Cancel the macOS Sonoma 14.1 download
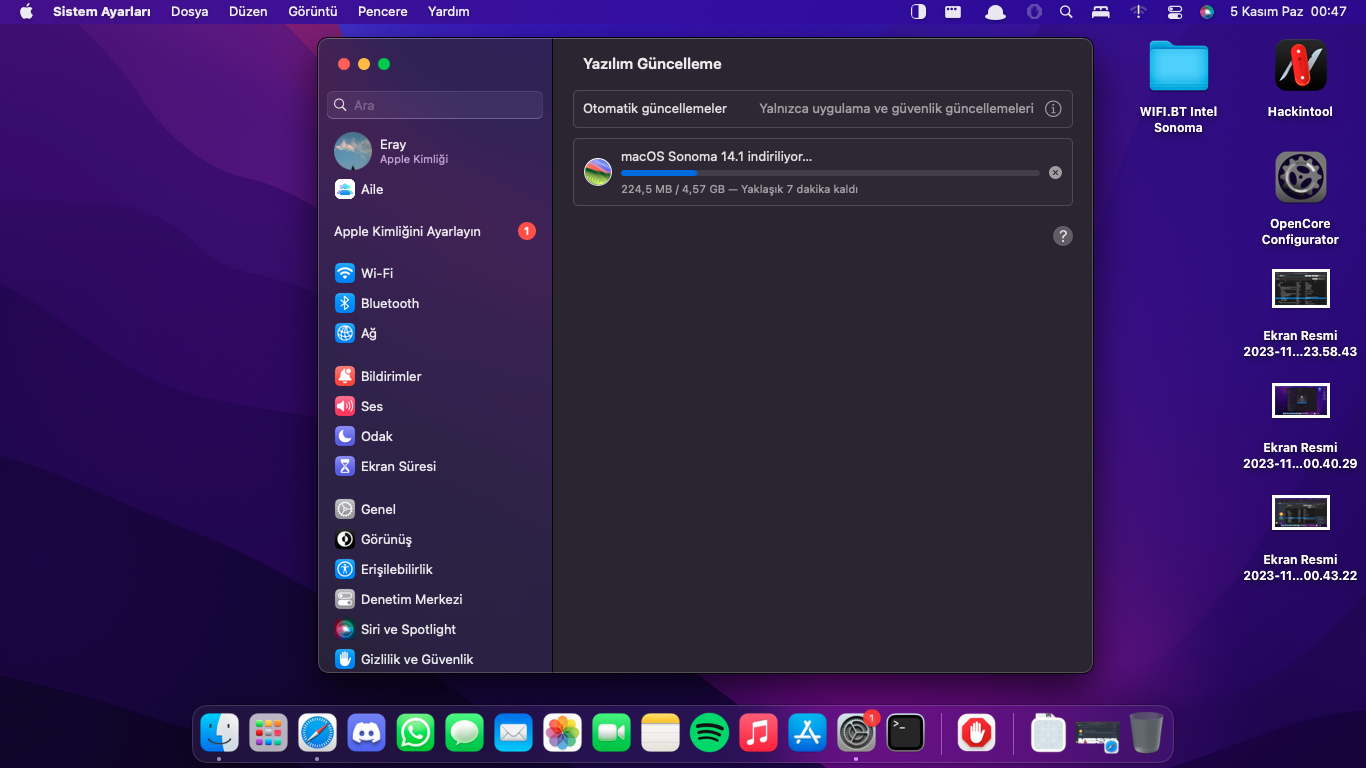The width and height of the screenshot is (1366, 768). click(1055, 173)
